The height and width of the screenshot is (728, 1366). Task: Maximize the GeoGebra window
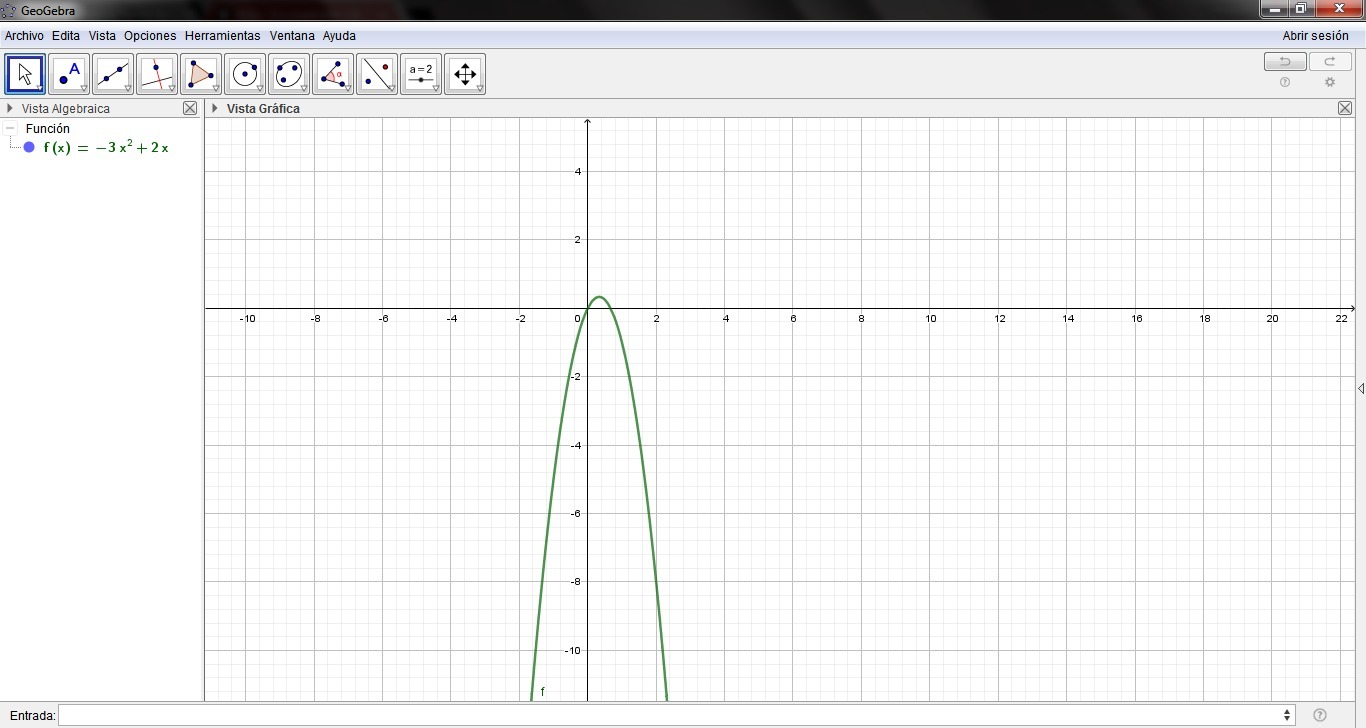pyautogui.click(x=1300, y=9)
